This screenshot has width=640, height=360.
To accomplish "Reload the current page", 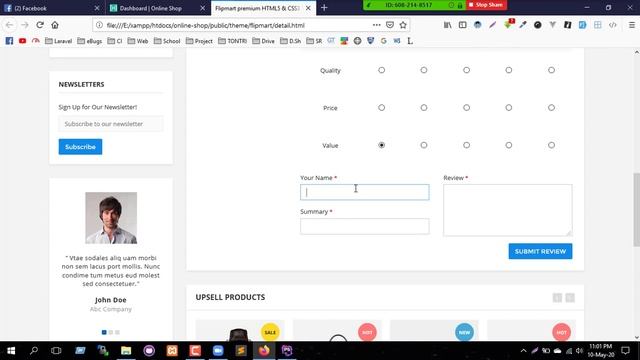I will point(40,25).
